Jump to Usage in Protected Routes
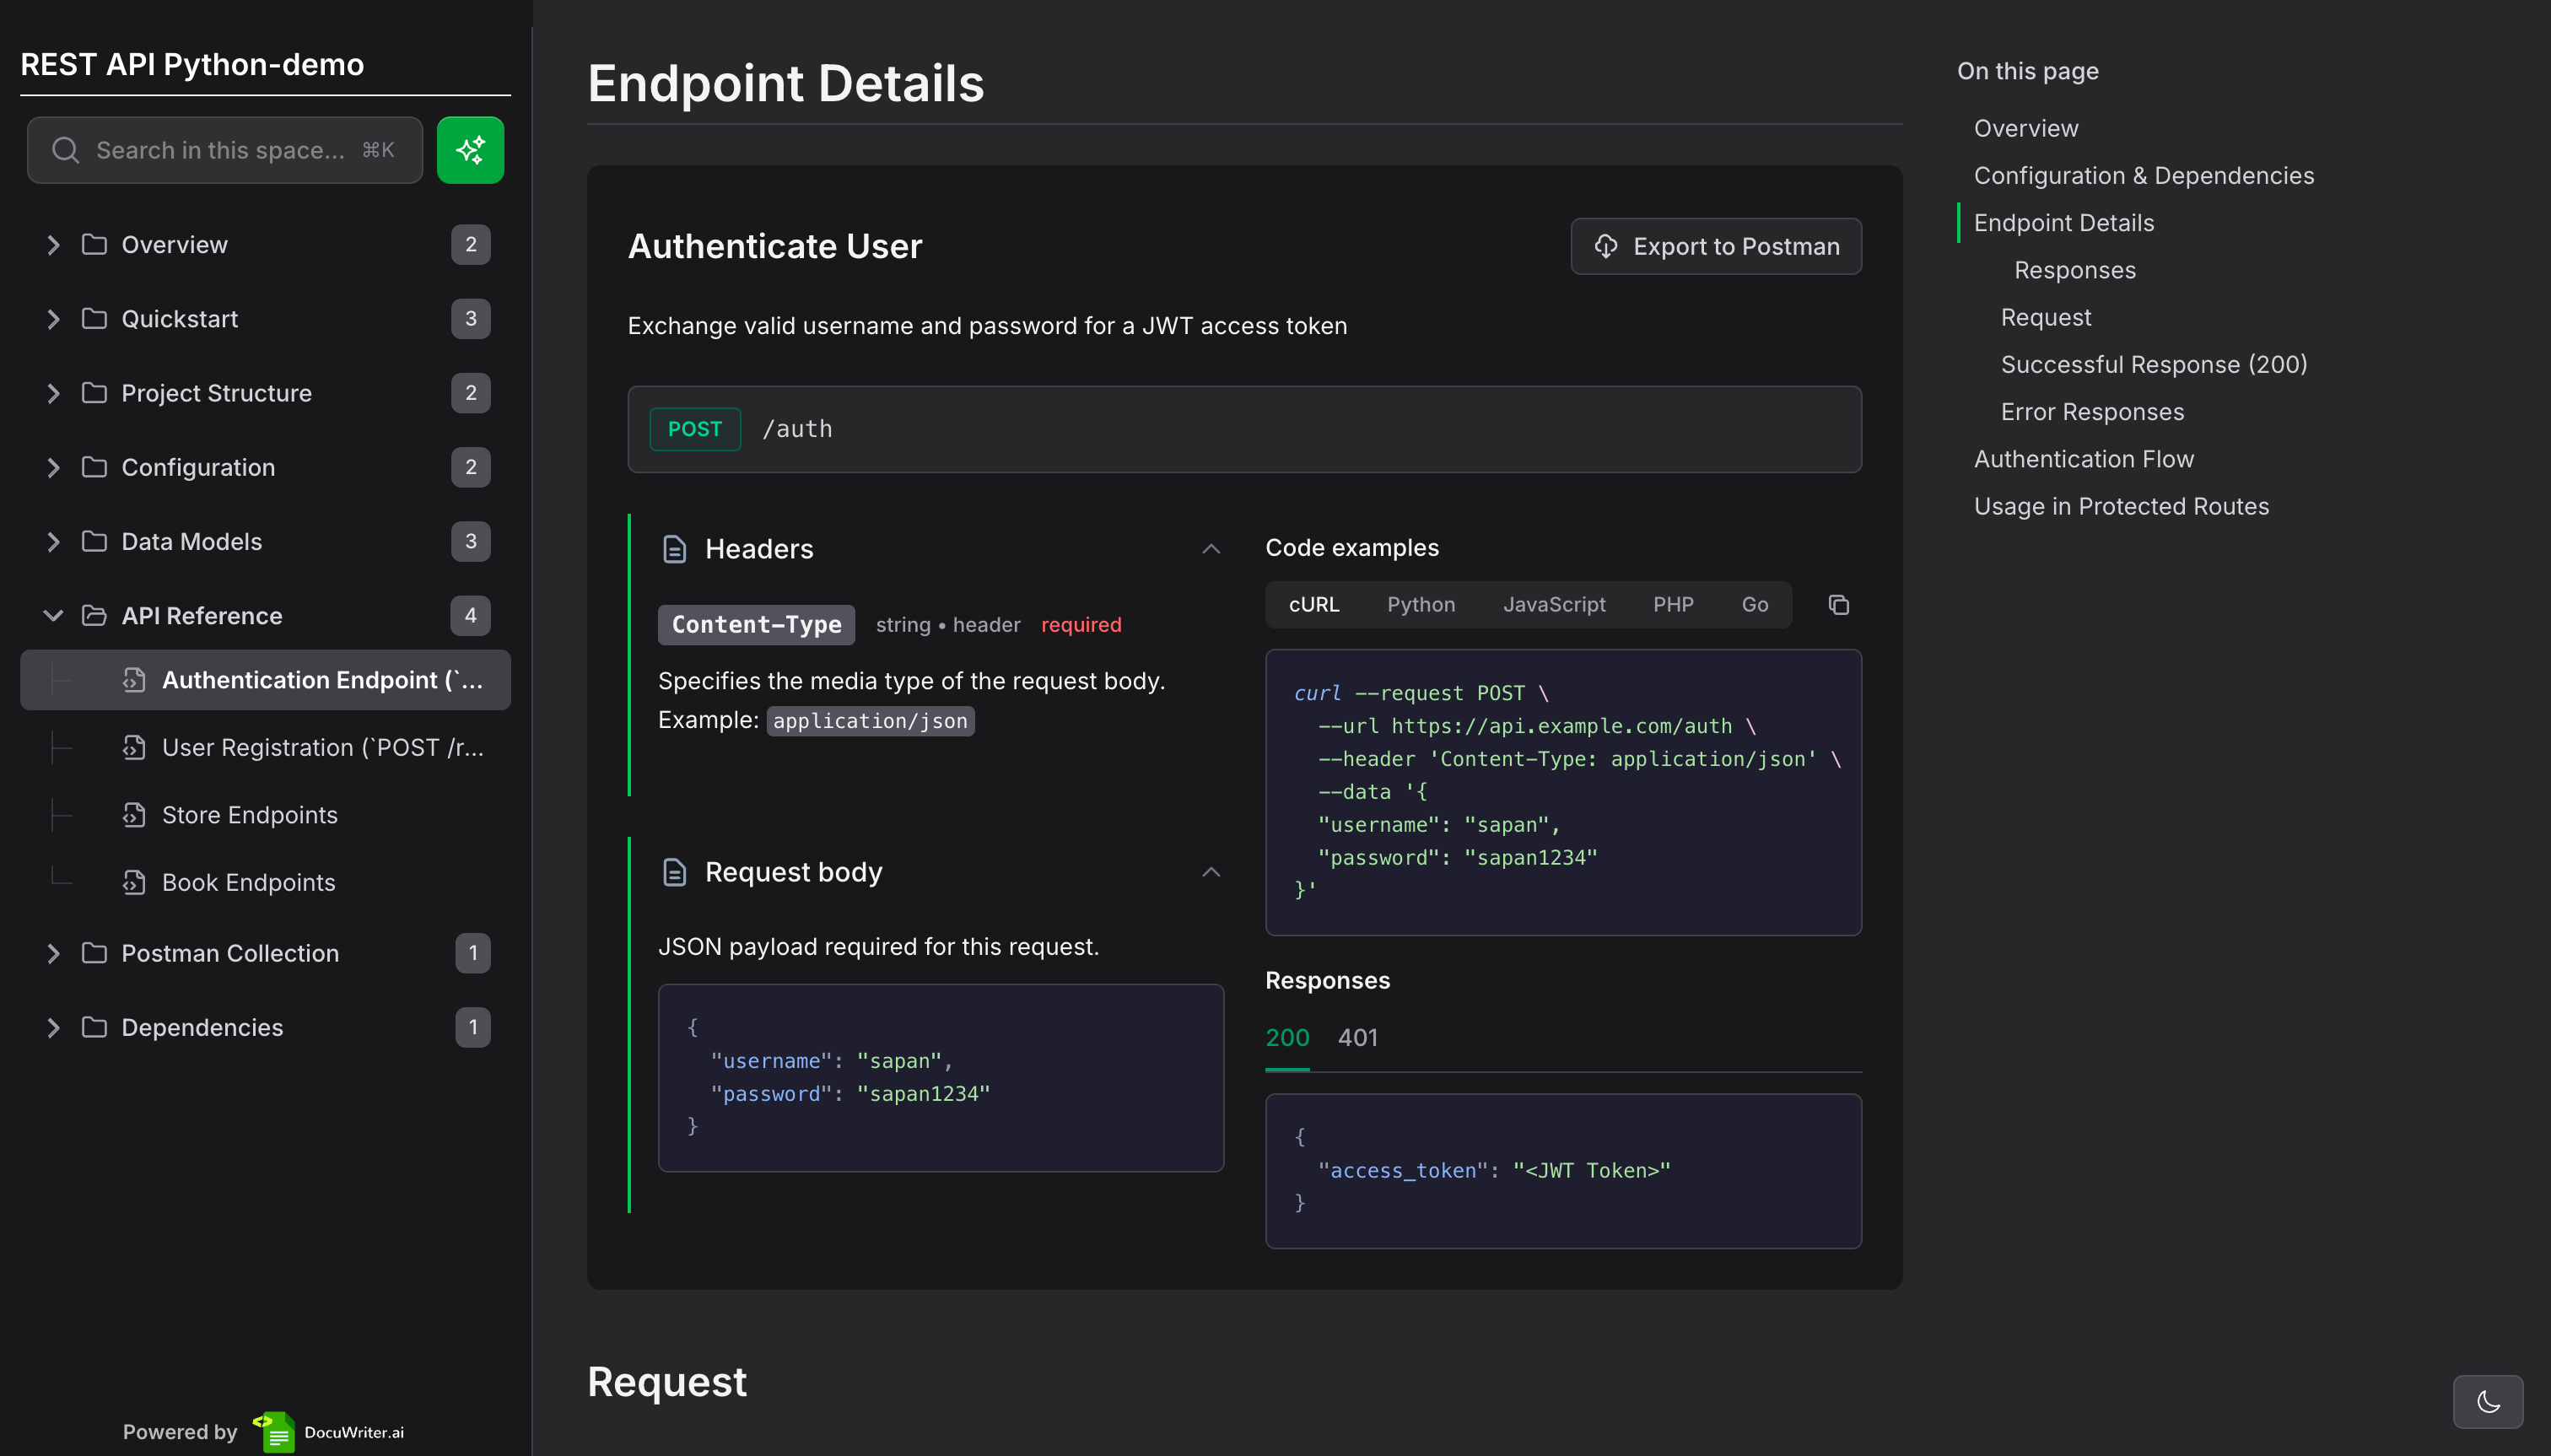This screenshot has width=2551, height=1456. (2121, 506)
